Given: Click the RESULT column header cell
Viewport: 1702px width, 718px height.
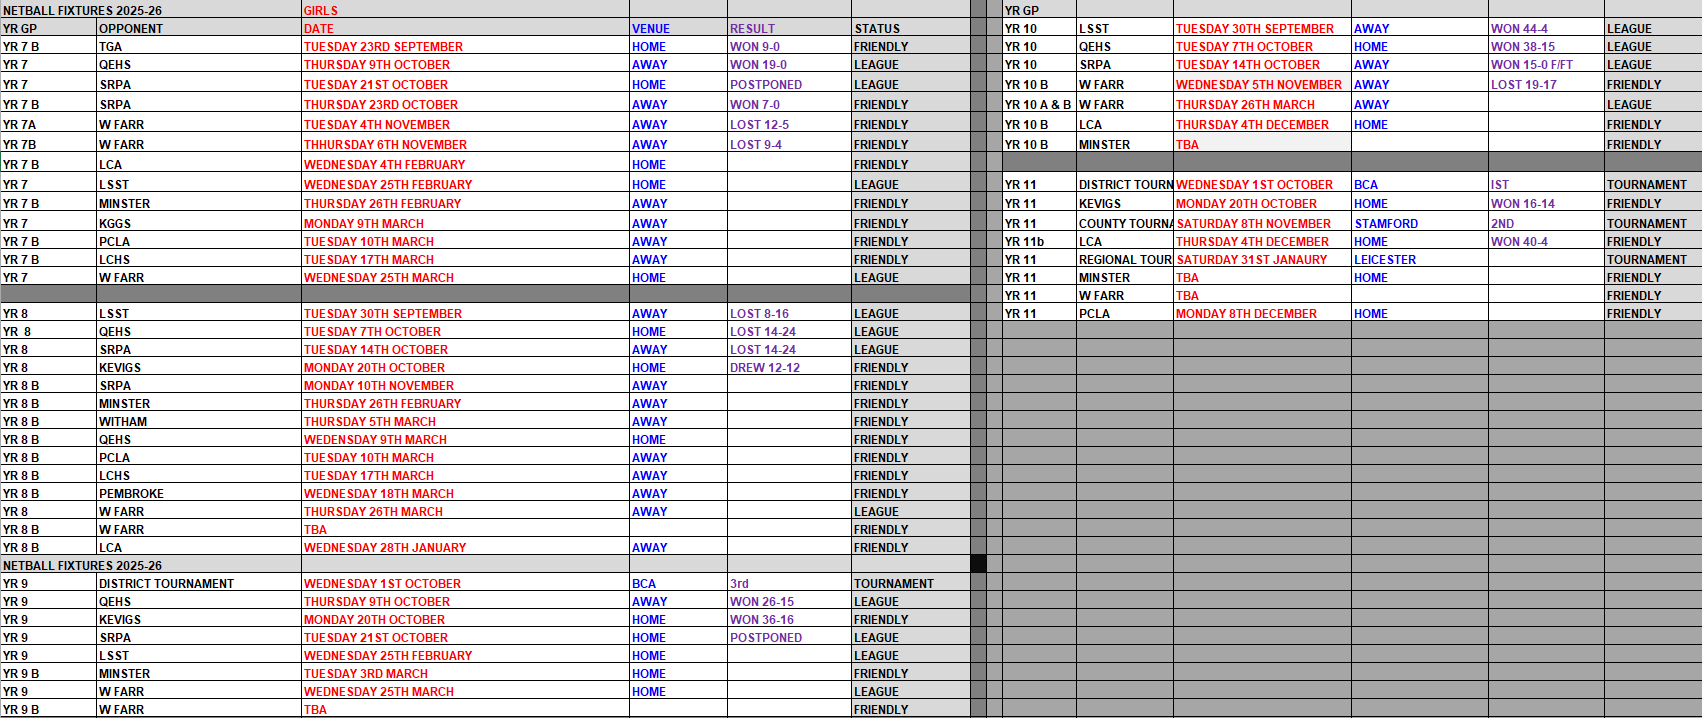Looking at the screenshot, I should (752, 29).
